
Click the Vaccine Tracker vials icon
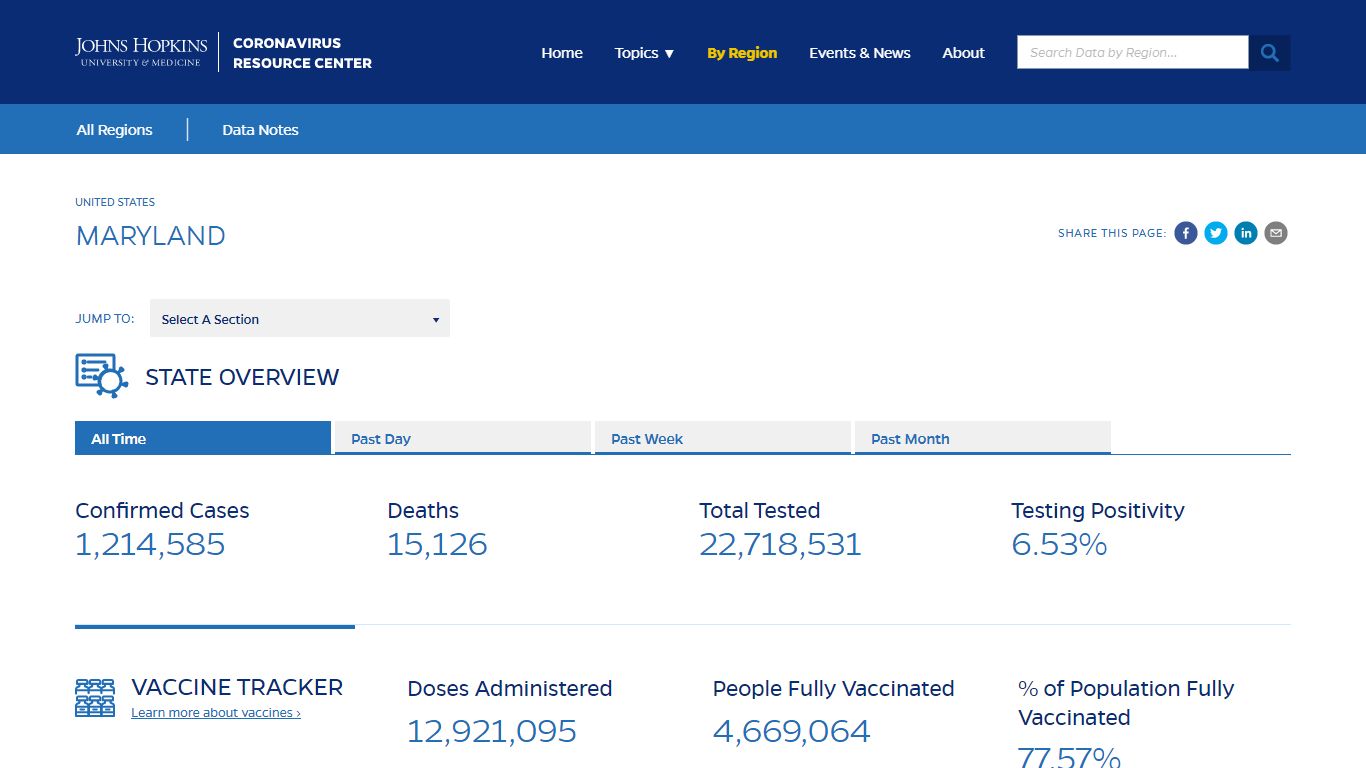[x=95, y=698]
